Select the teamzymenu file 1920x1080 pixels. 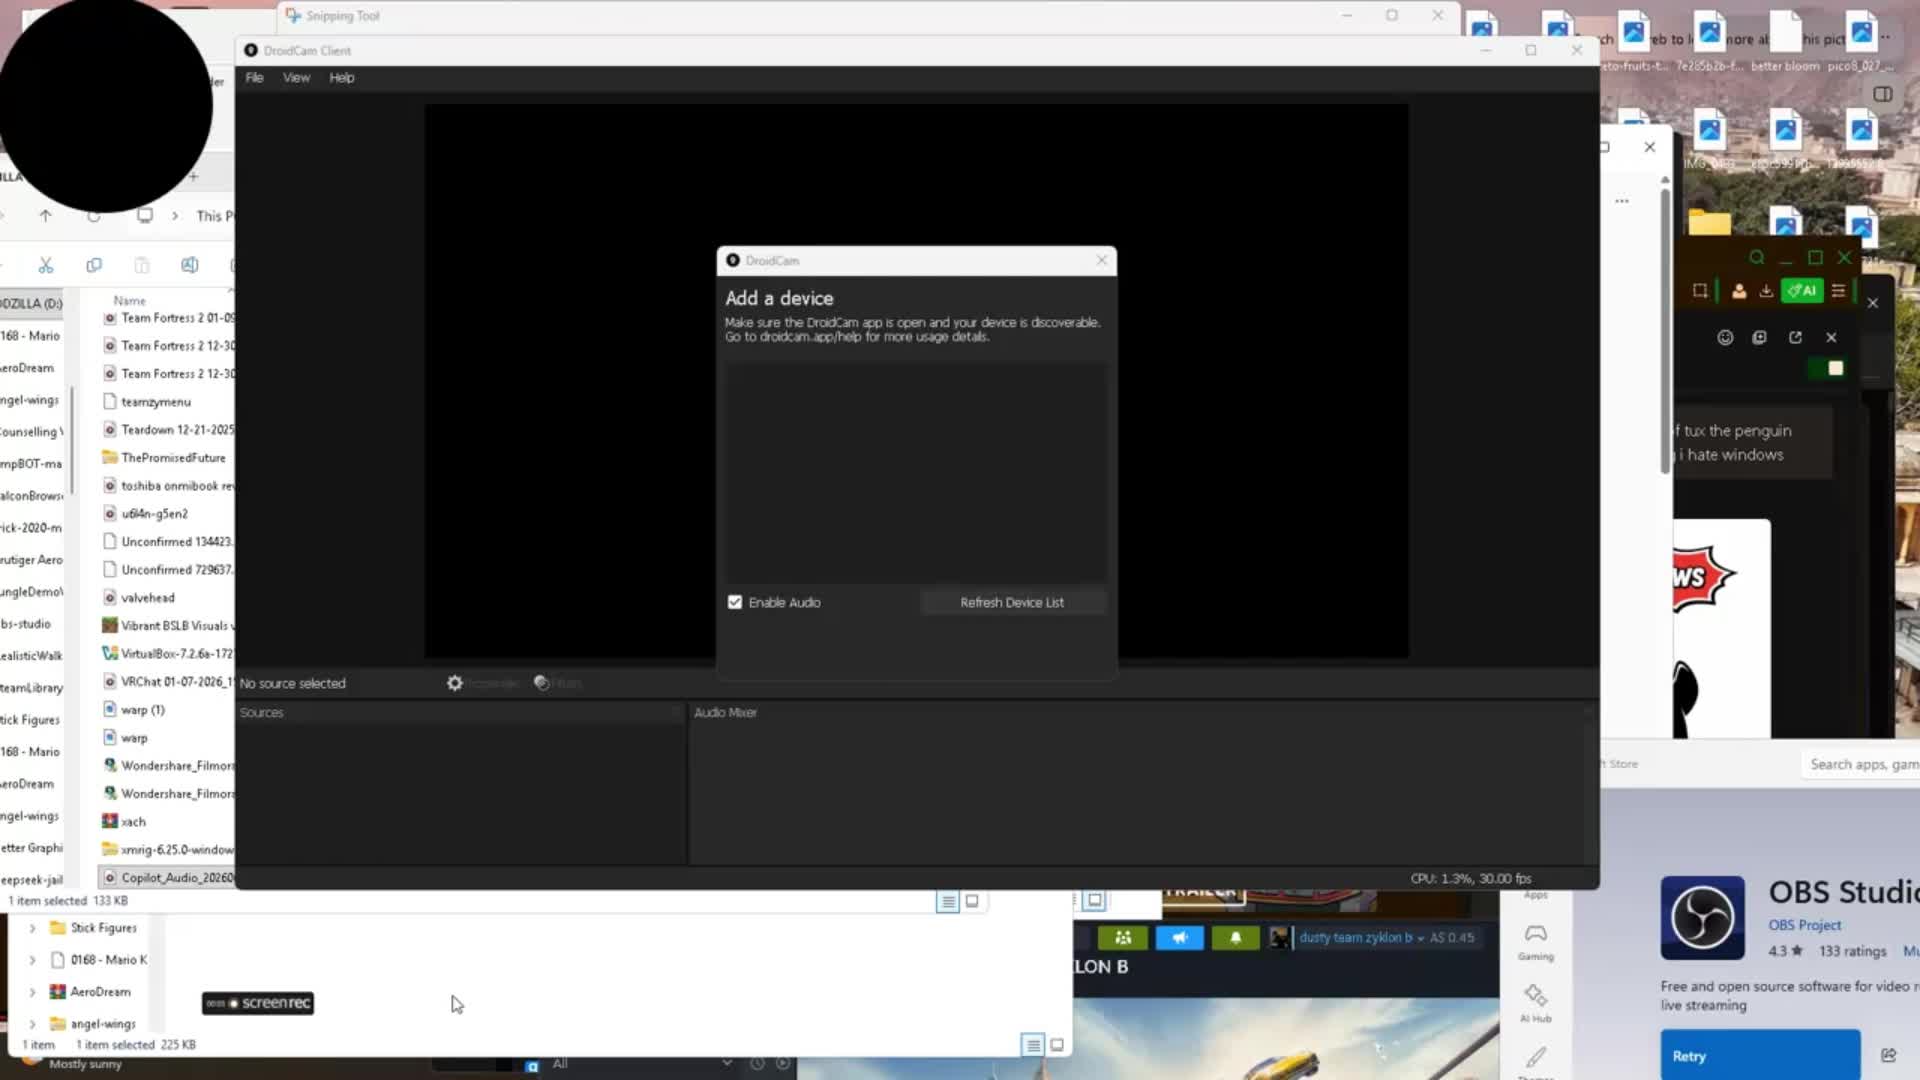pos(156,402)
